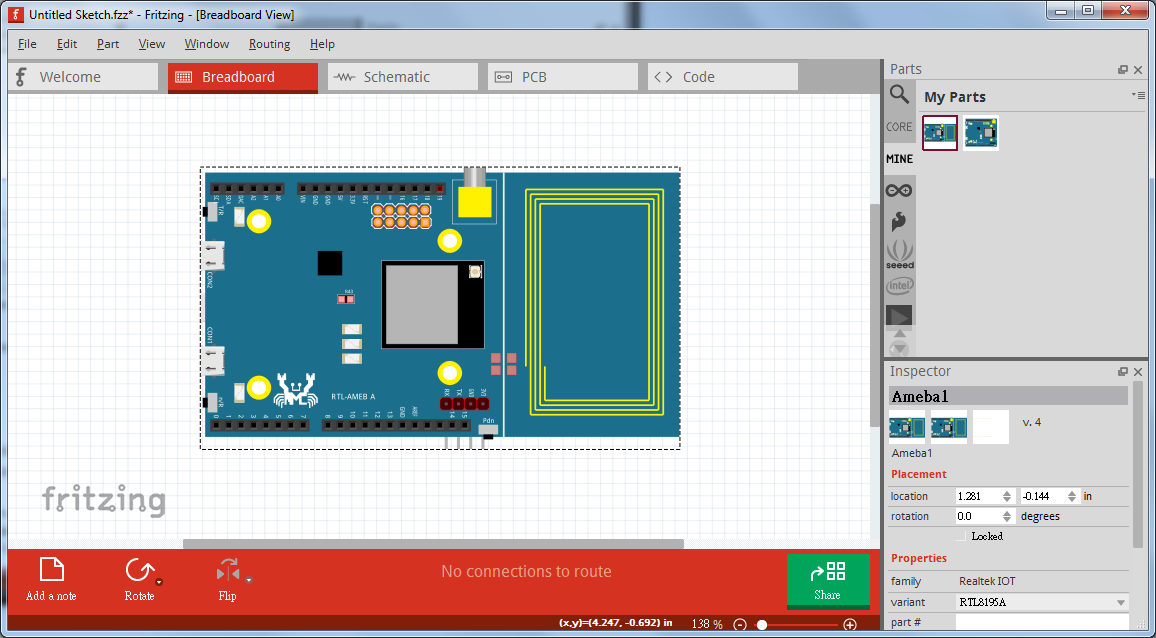Open the Flip options dropdown arrow

248,580
